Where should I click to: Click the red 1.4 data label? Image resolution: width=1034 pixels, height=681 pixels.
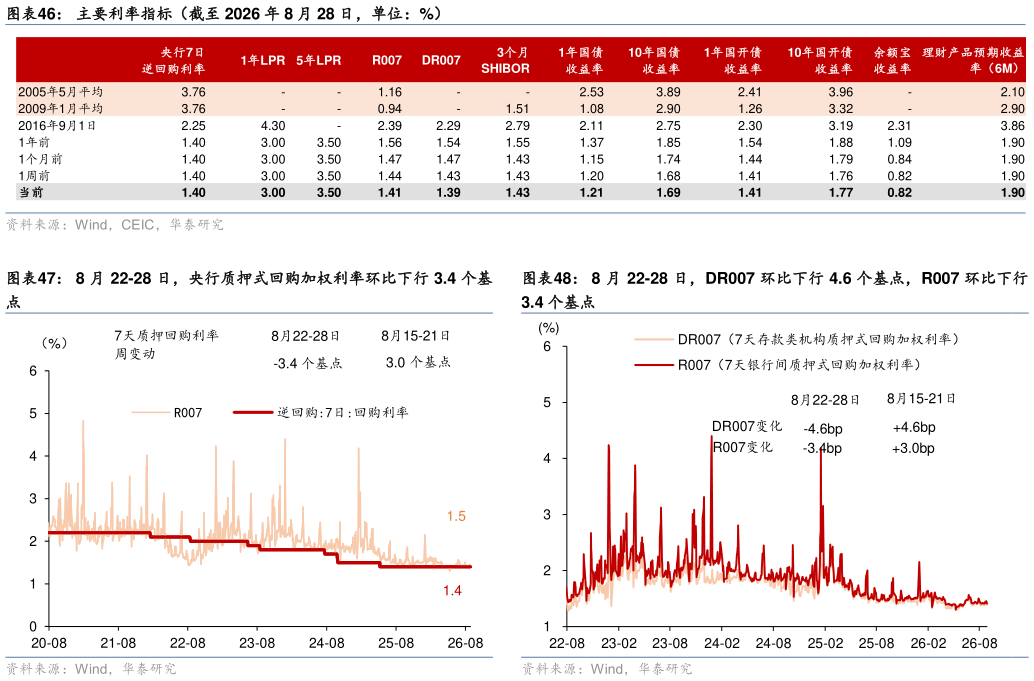[452, 591]
